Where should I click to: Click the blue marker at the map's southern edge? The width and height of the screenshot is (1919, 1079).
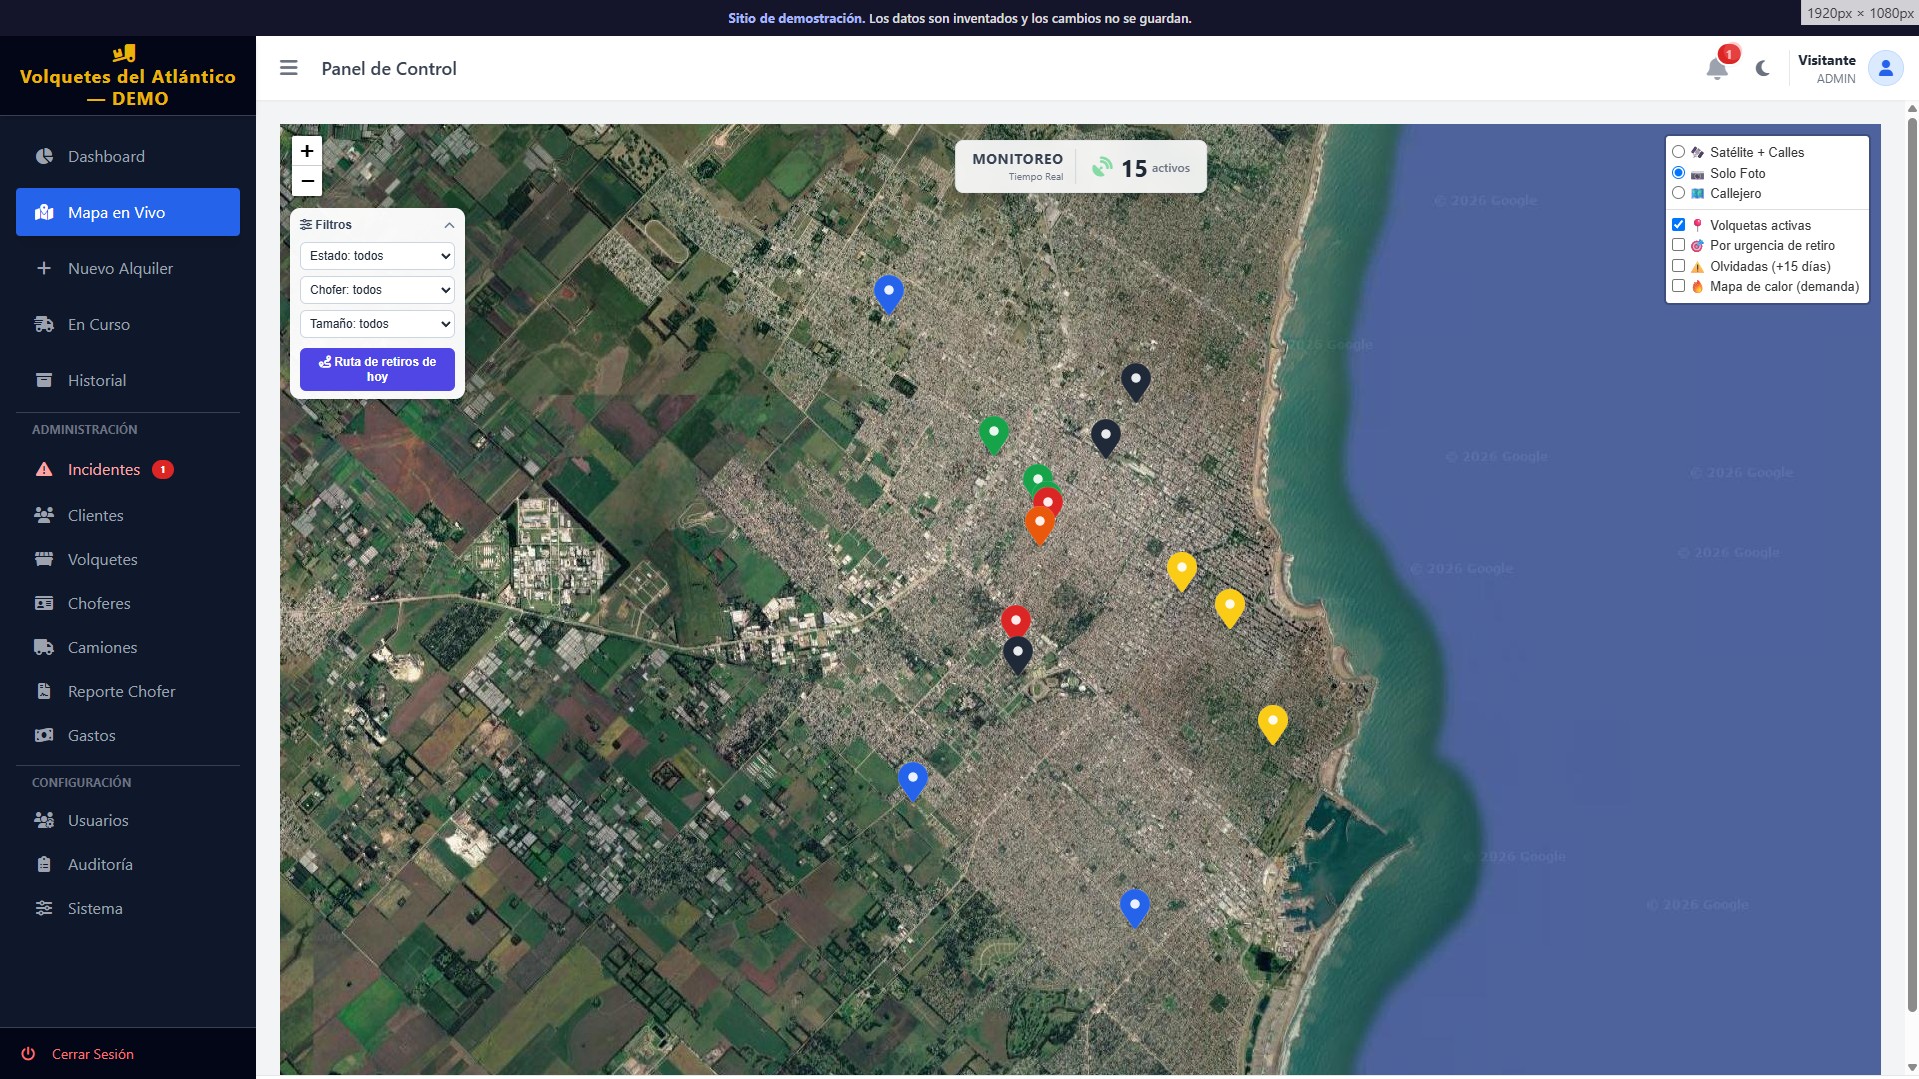(1134, 908)
